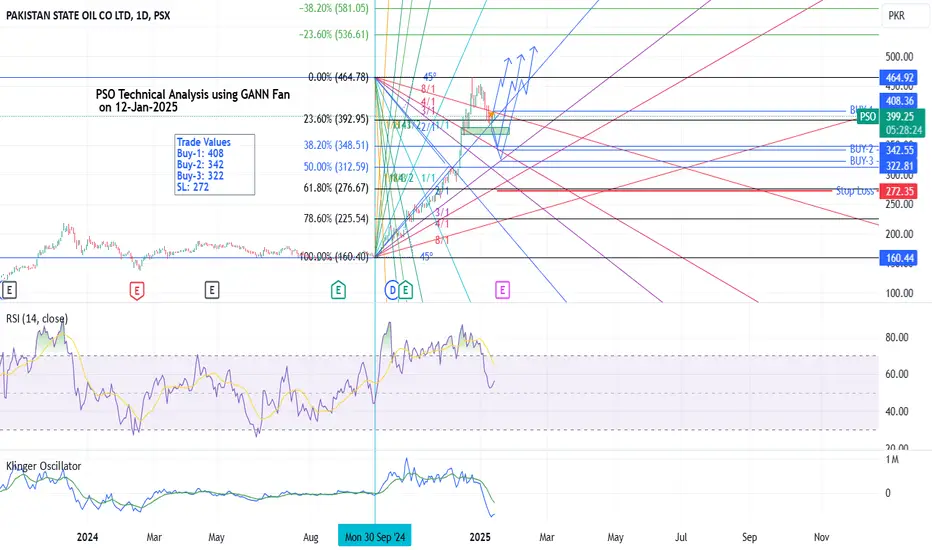Click the Stop Loss line label

855,191
